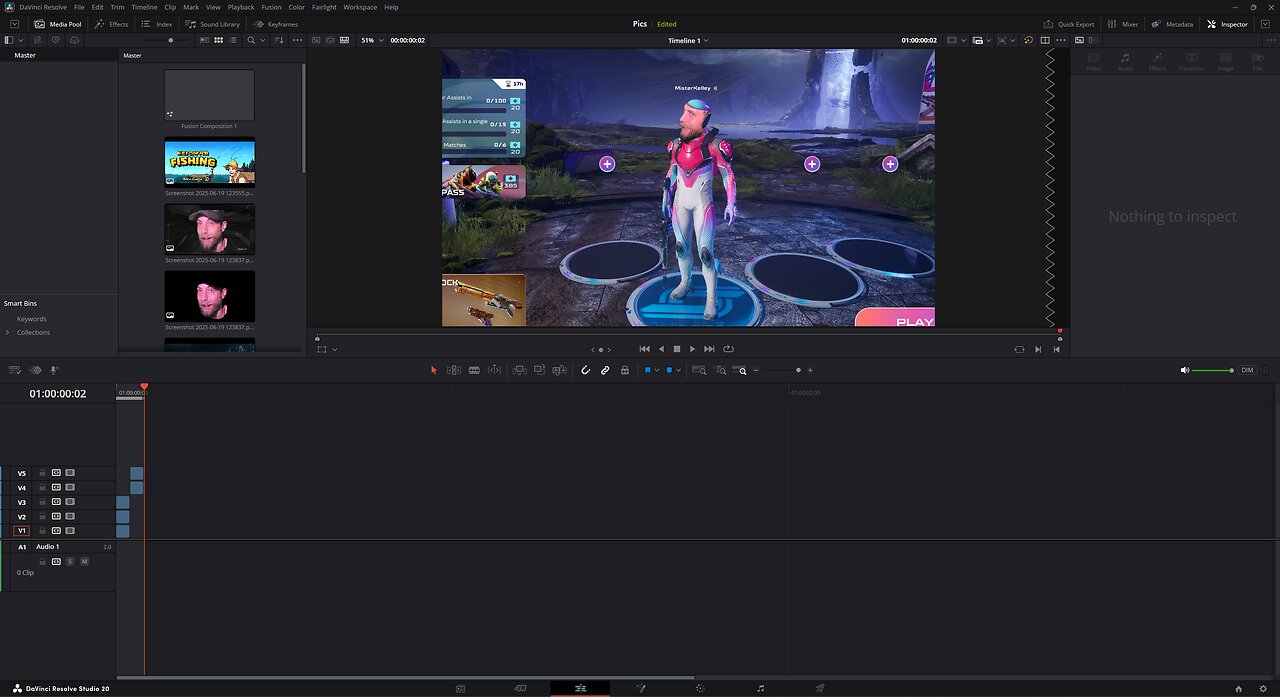
Task: Click timeline Full Extent Zoom icon
Action: (700, 370)
